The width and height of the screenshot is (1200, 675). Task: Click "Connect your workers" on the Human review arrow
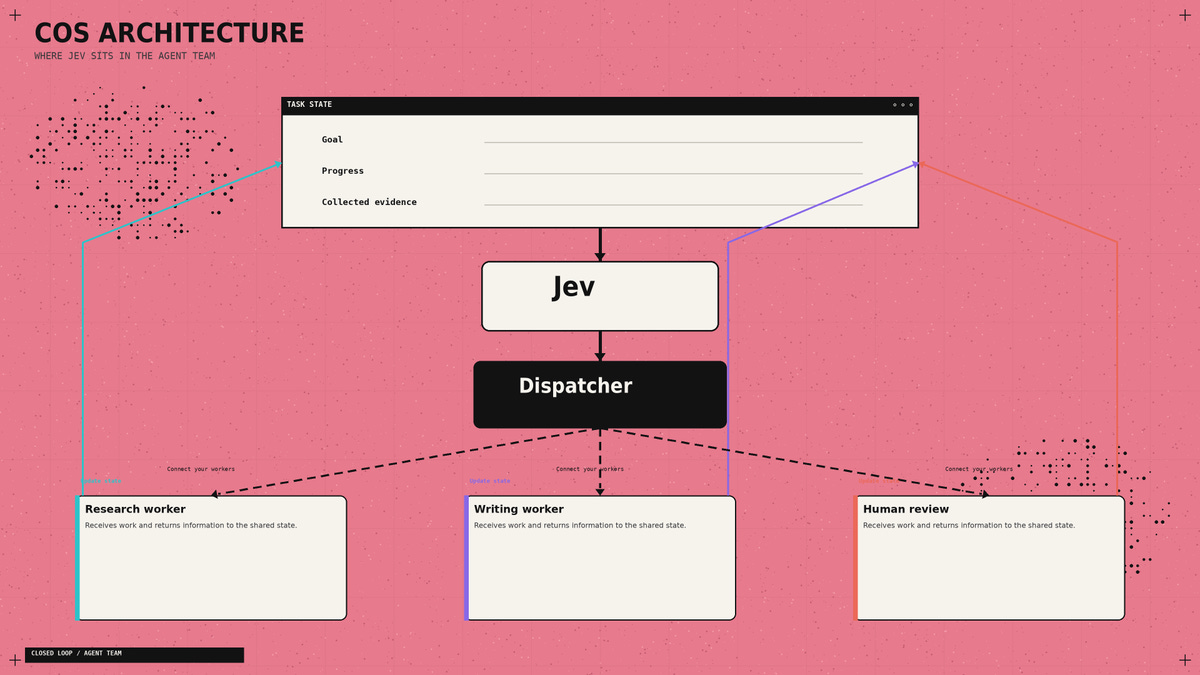pyautogui.click(x=979, y=469)
